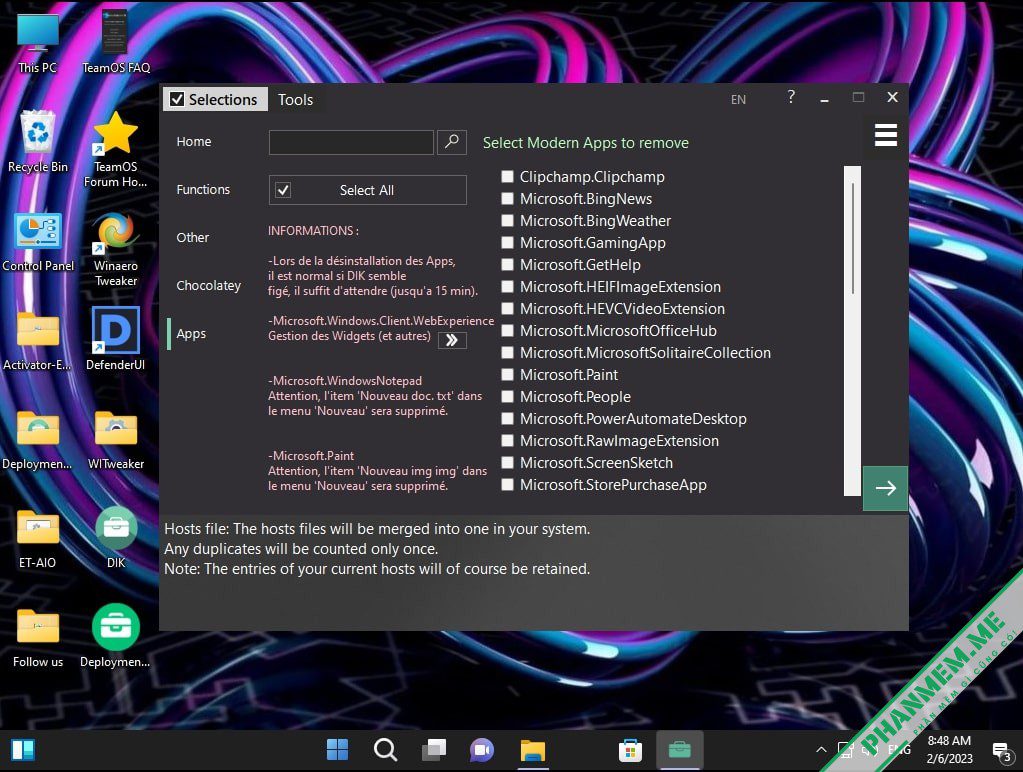1023x772 pixels.
Task: Check Microsoft.Paint checkbox
Action: pyautogui.click(x=507, y=375)
